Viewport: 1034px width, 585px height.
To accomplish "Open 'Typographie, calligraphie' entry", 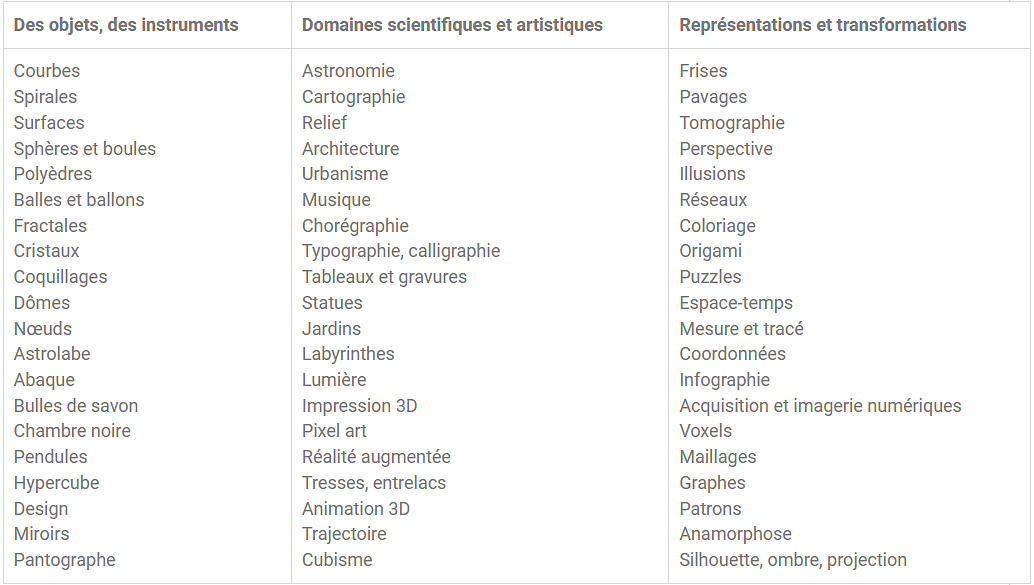I will pos(401,251).
